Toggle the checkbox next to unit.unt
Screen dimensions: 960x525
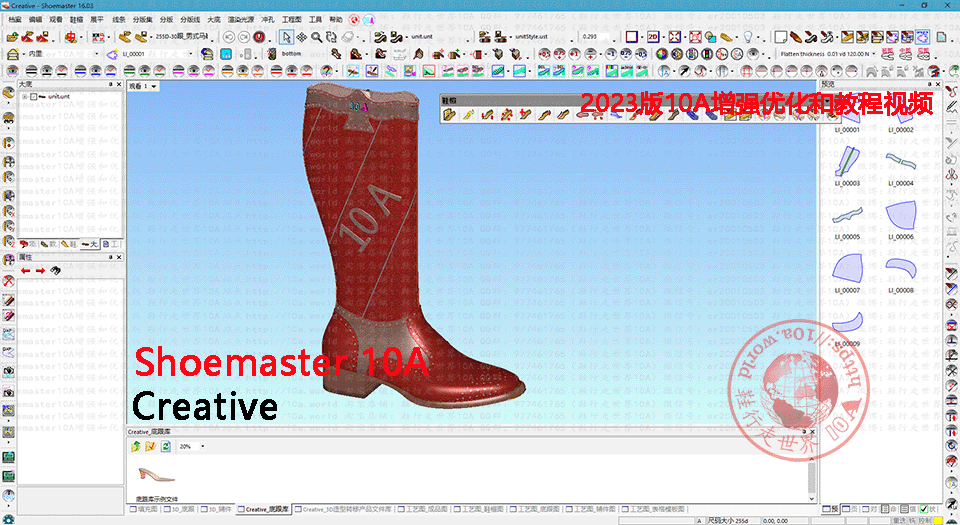click(34, 97)
